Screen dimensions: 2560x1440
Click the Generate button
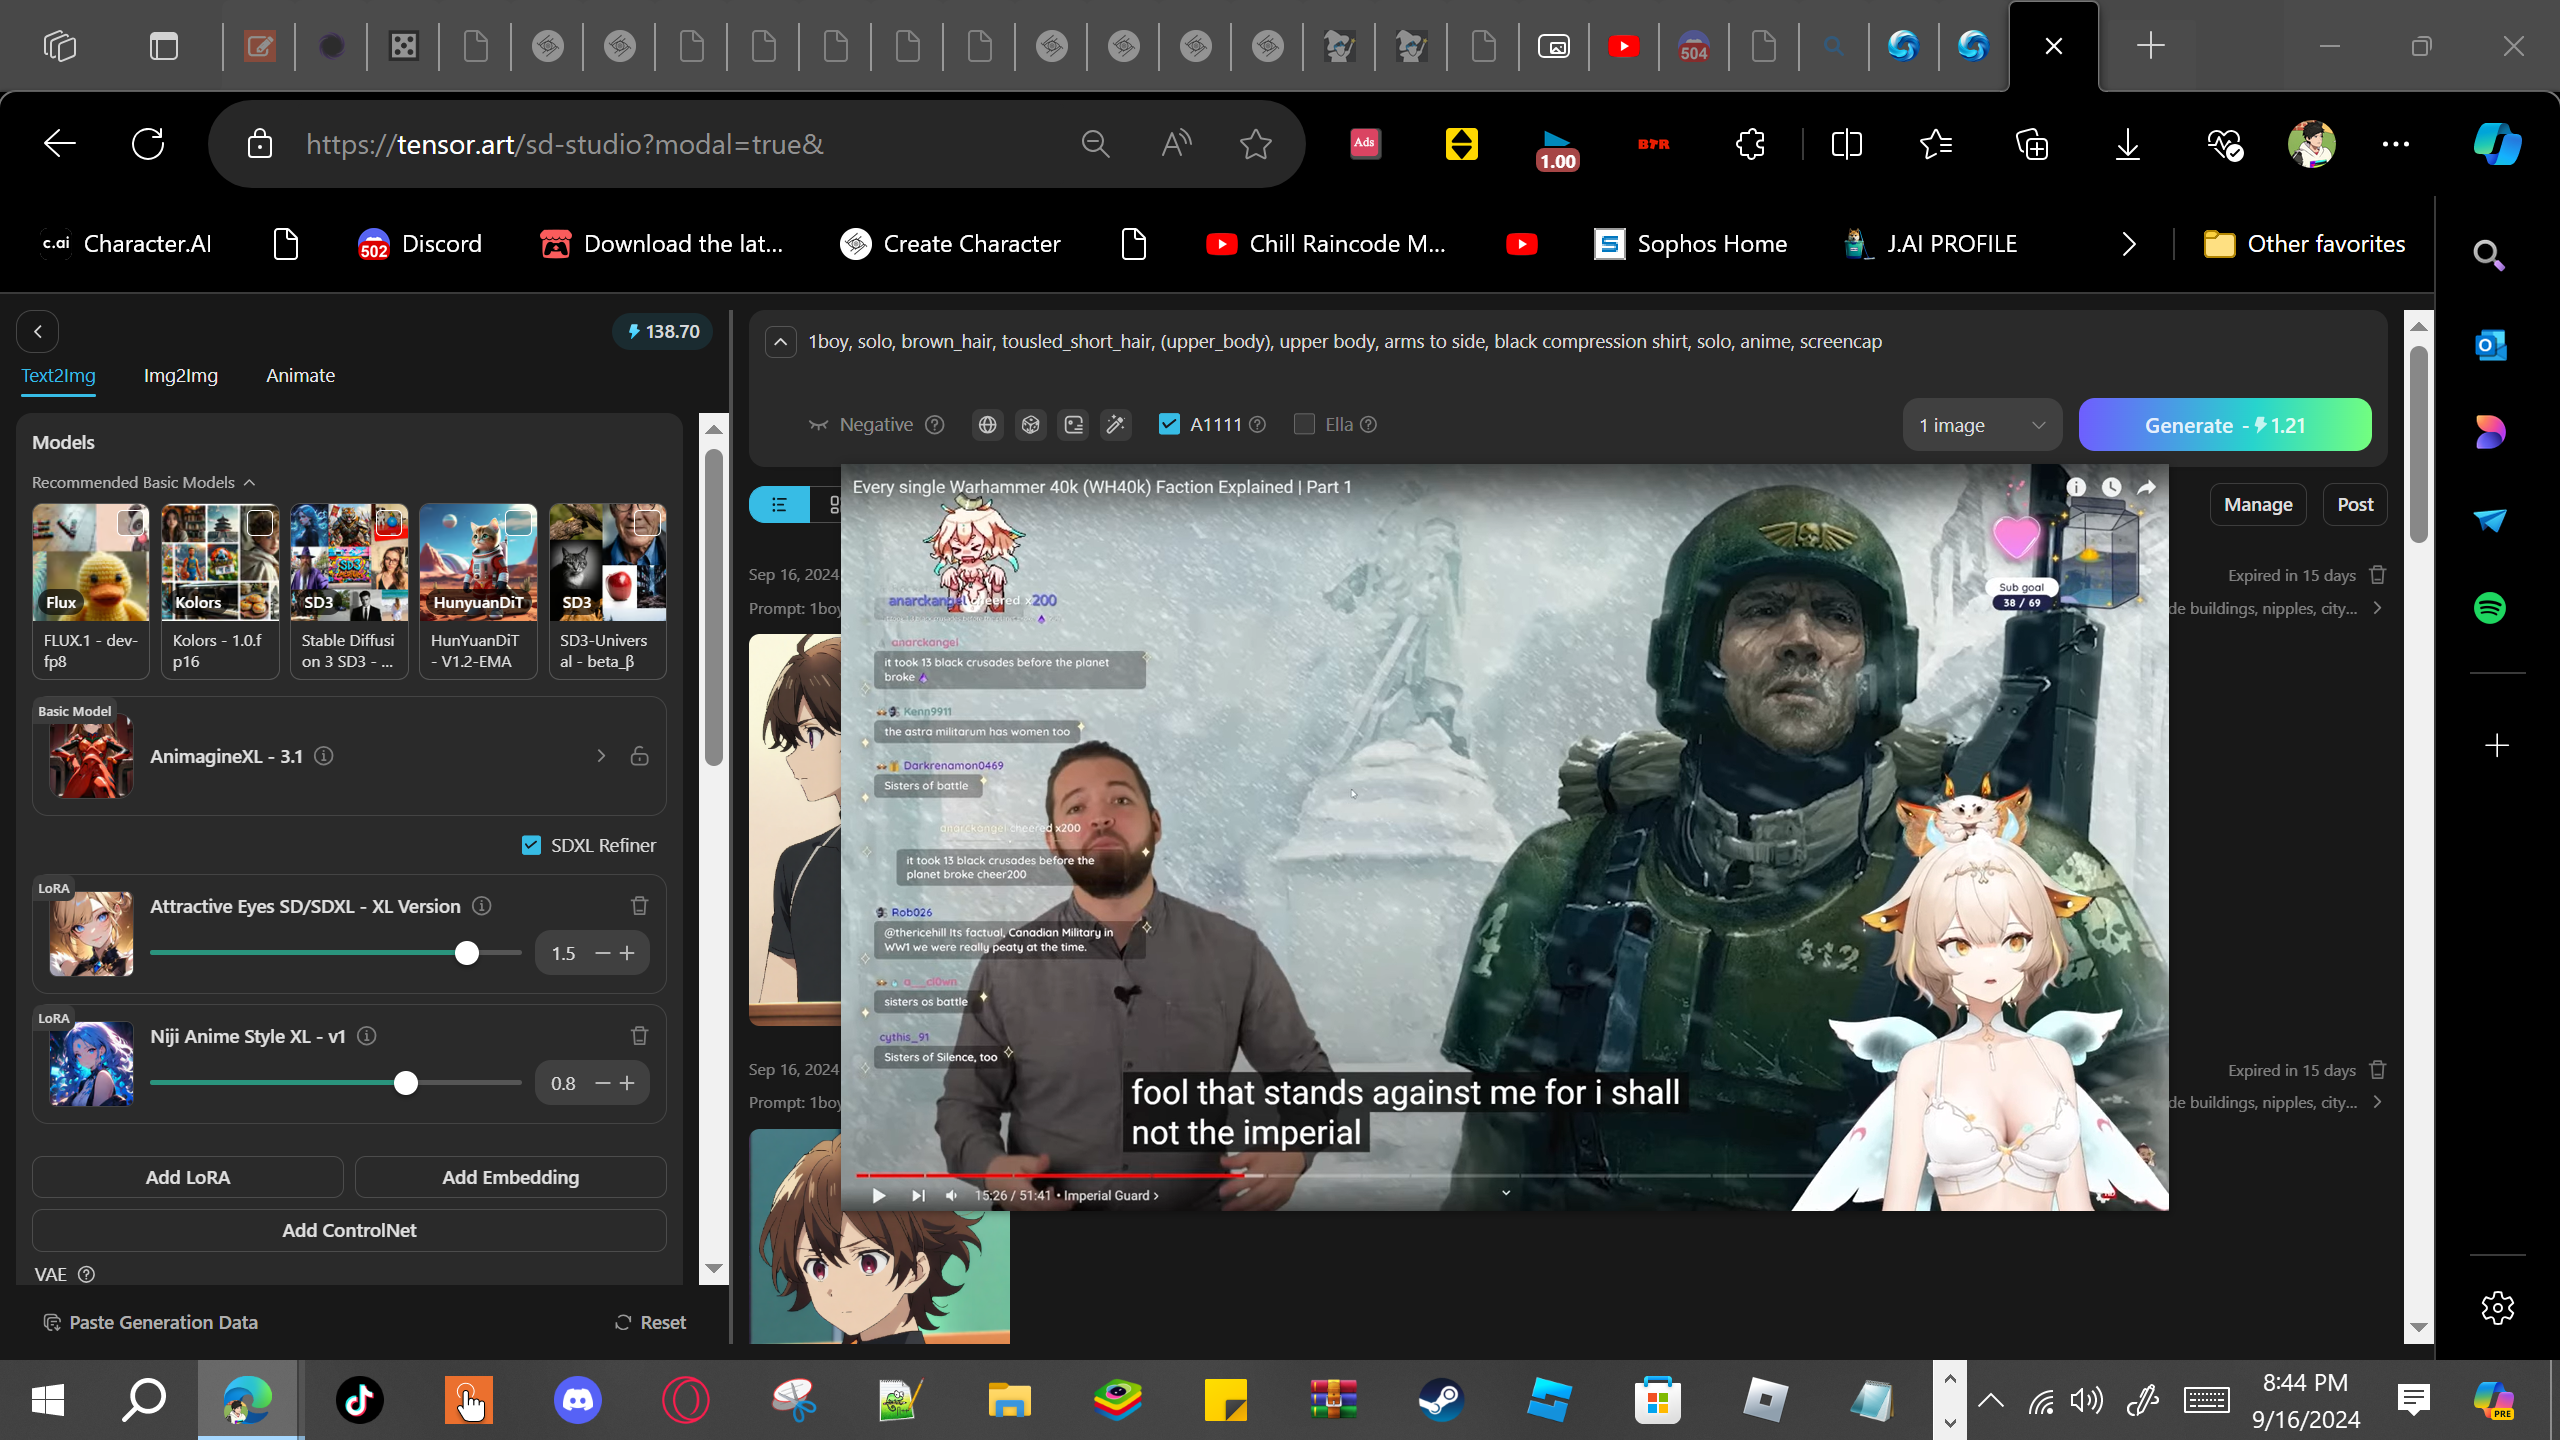(2225, 425)
